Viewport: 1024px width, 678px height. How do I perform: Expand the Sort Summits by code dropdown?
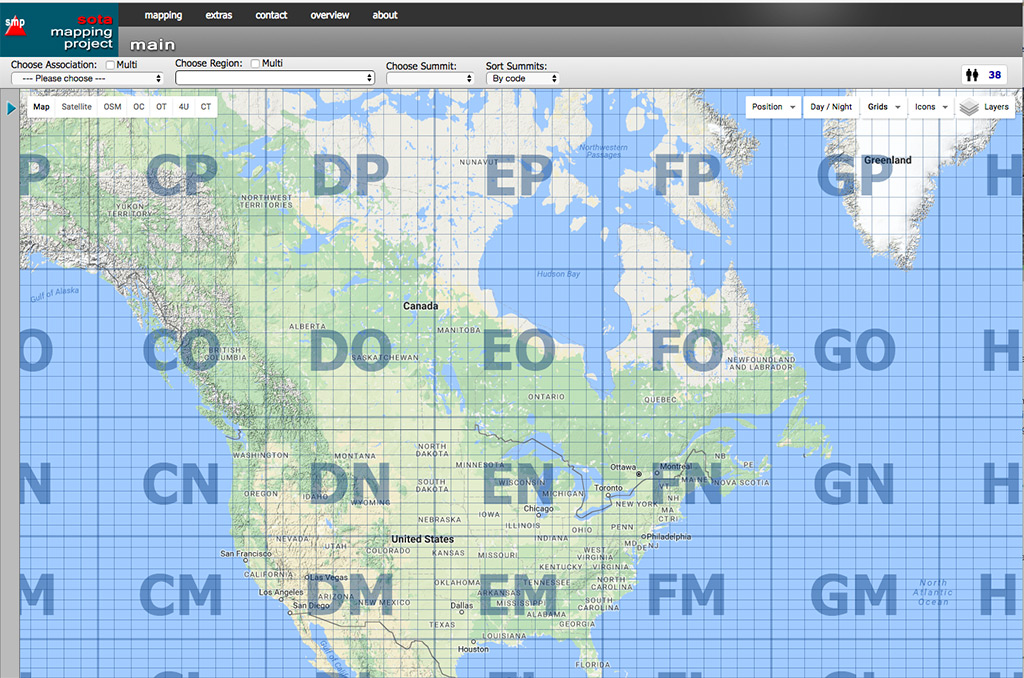pyautogui.click(x=522, y=78)
